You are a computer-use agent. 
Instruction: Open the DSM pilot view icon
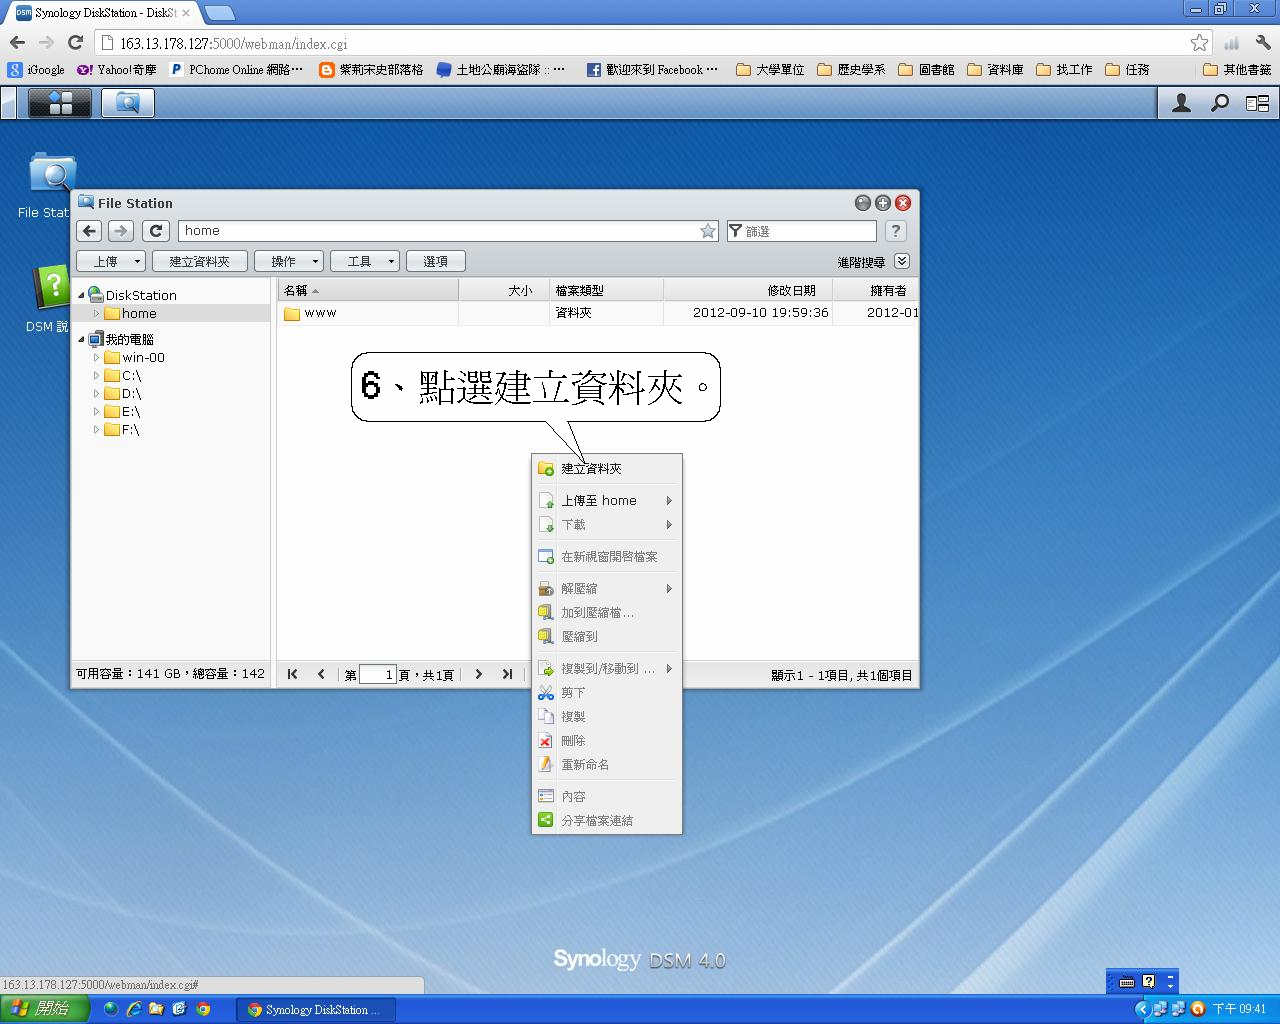point(1257,103)
